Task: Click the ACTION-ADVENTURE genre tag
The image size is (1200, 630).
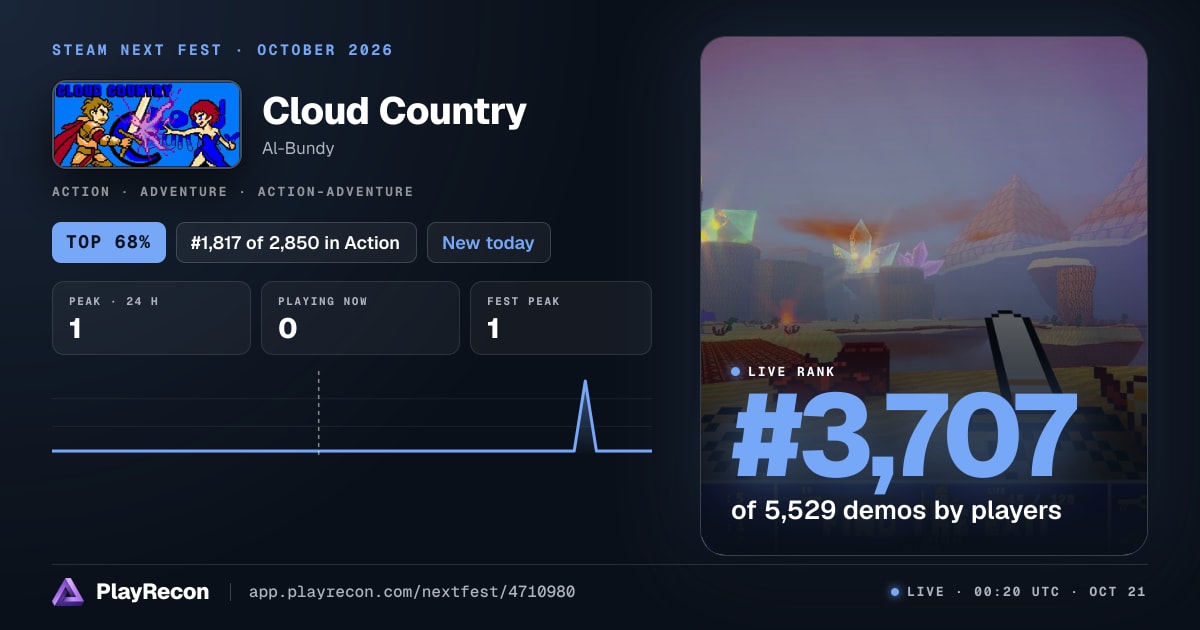Action: click(335, 191)
